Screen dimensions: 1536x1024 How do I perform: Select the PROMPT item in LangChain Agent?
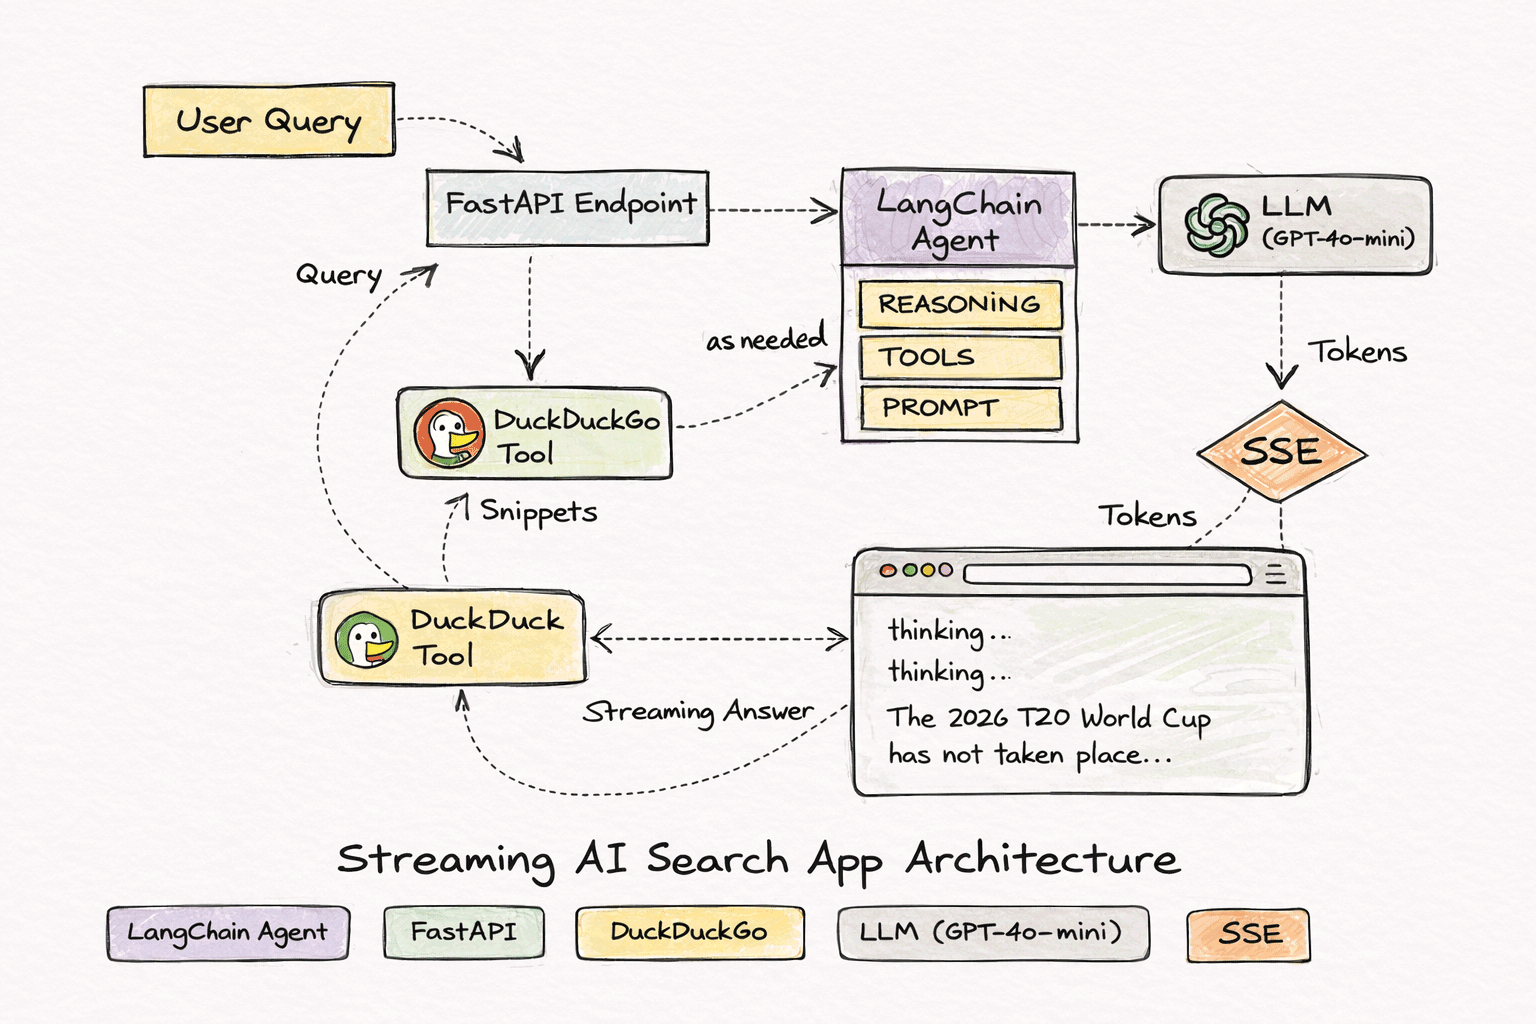960,408
